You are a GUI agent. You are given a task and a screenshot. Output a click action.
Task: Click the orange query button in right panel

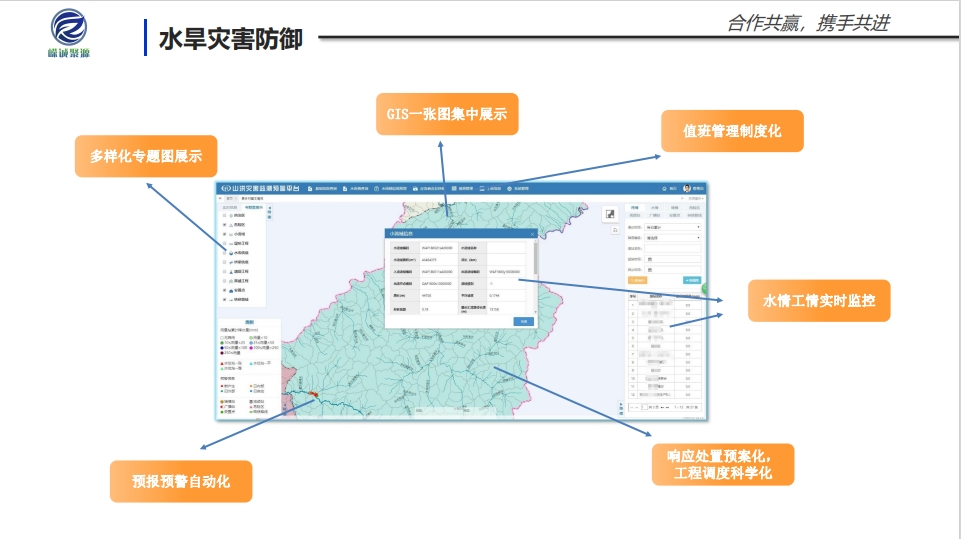[636, 281]
